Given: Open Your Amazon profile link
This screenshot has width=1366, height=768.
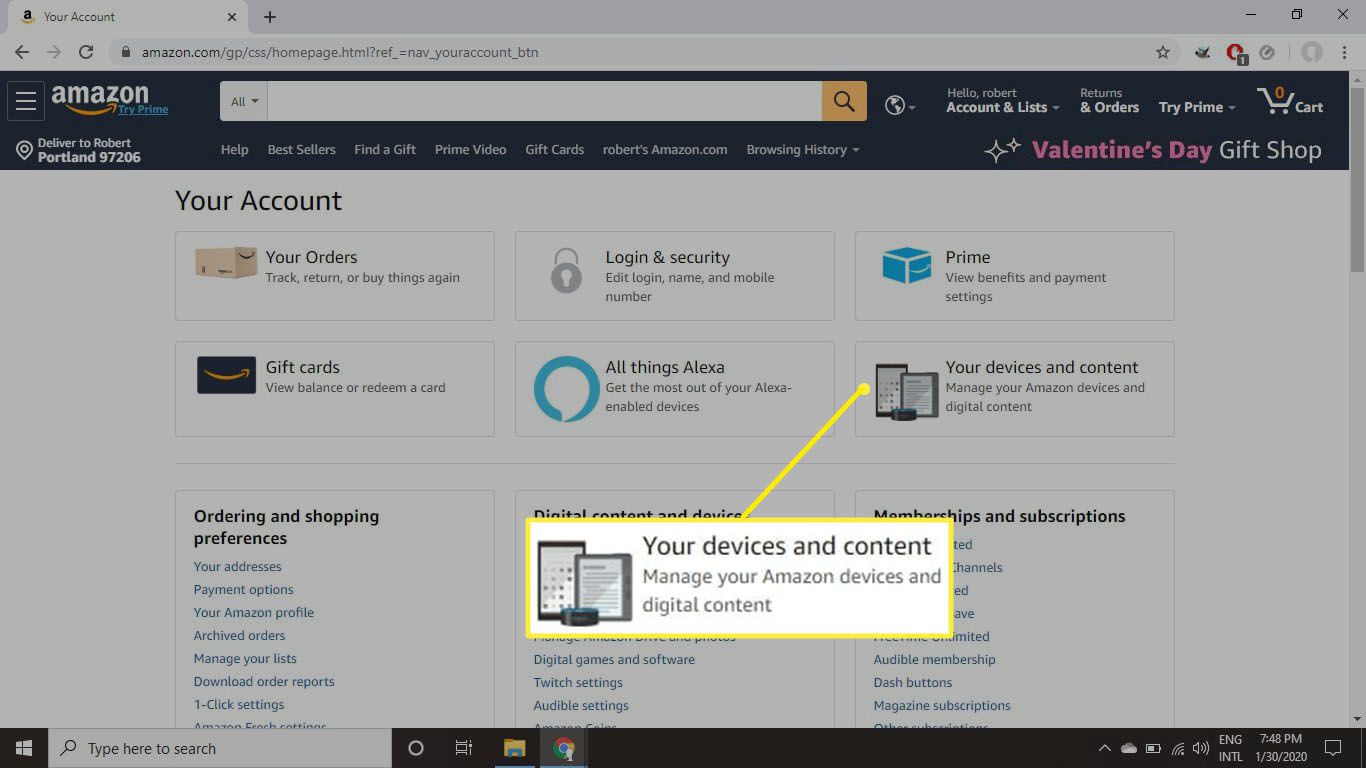Looking at the screenshot, I should tap(253, 613).
